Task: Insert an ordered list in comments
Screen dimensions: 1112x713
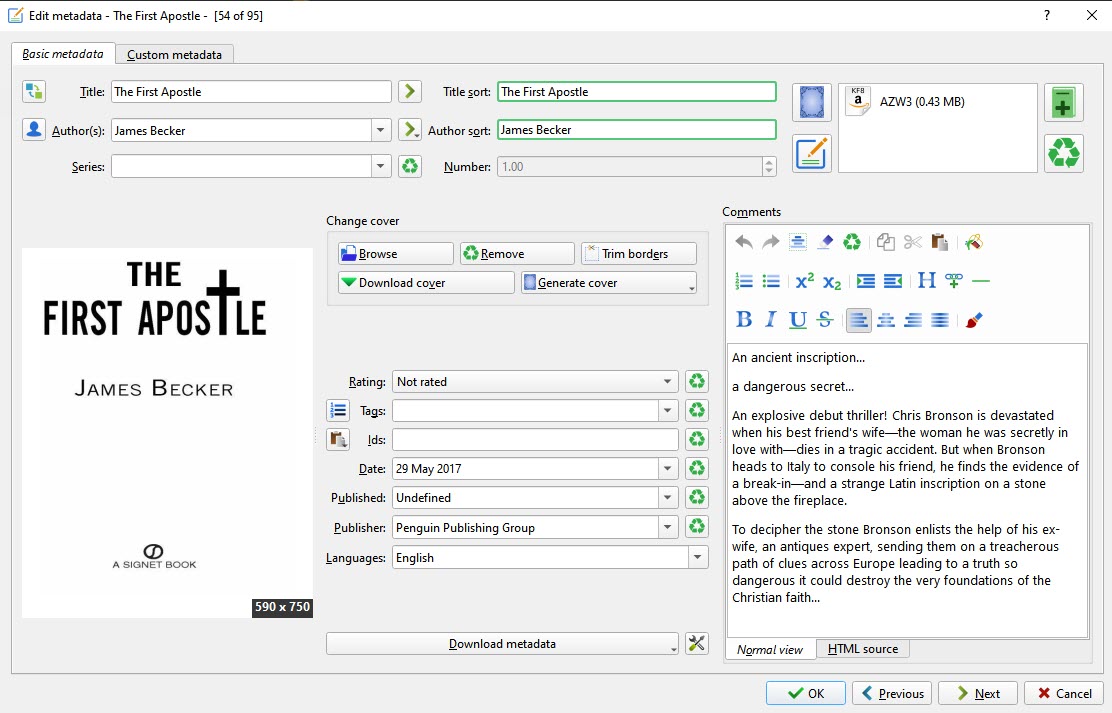Action: [x=744, y=282]
